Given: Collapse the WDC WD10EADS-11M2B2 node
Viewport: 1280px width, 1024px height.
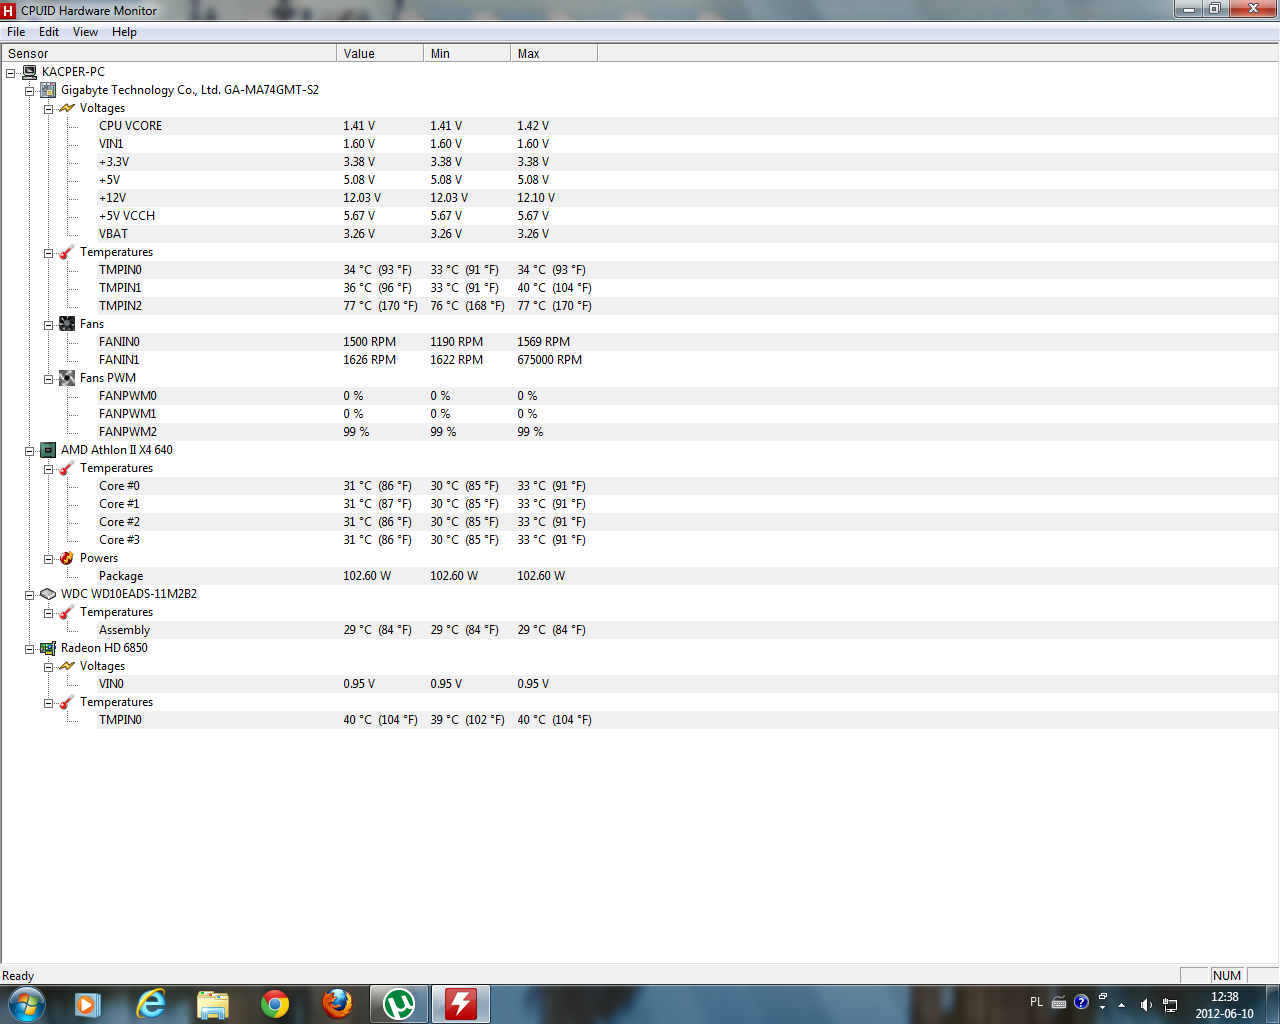Looking at the screenshot, I should pos(29,595).
